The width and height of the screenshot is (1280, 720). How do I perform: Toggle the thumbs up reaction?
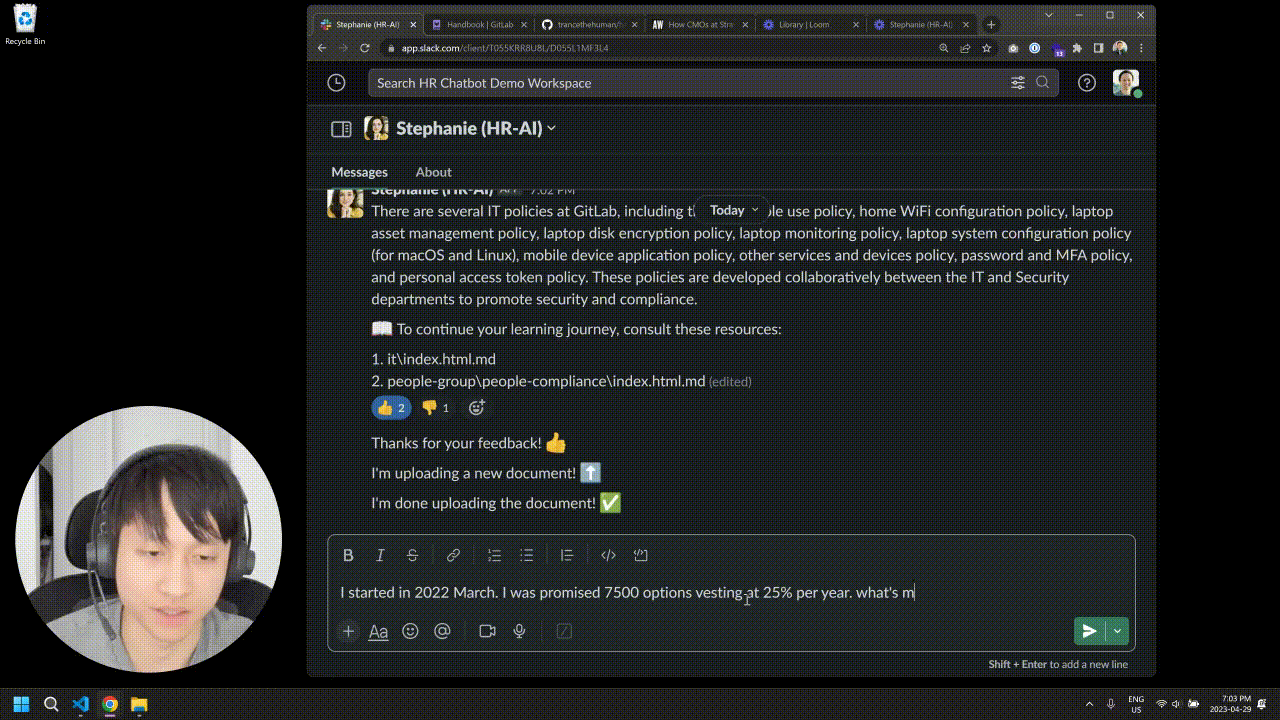point(391,407)
